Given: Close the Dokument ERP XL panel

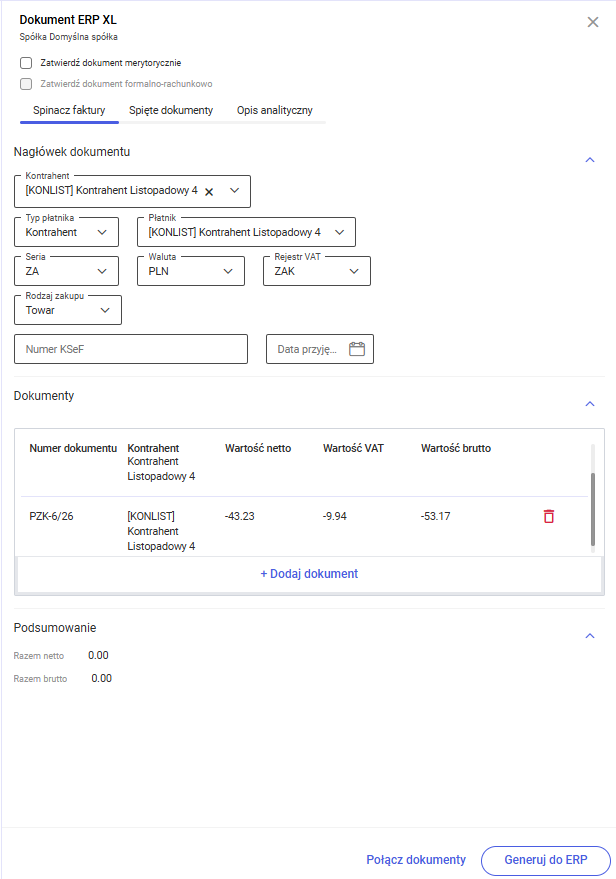Looking at the screenshot, I should click(593, 22).
